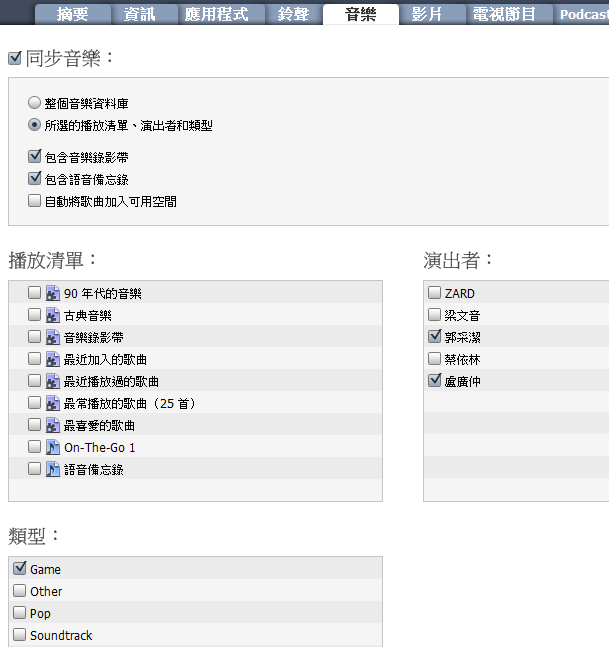The width and height of the screenshot is (609, 647).
Task: Uncheck the 同步音樂 checkbox
Action: [15, 58]
